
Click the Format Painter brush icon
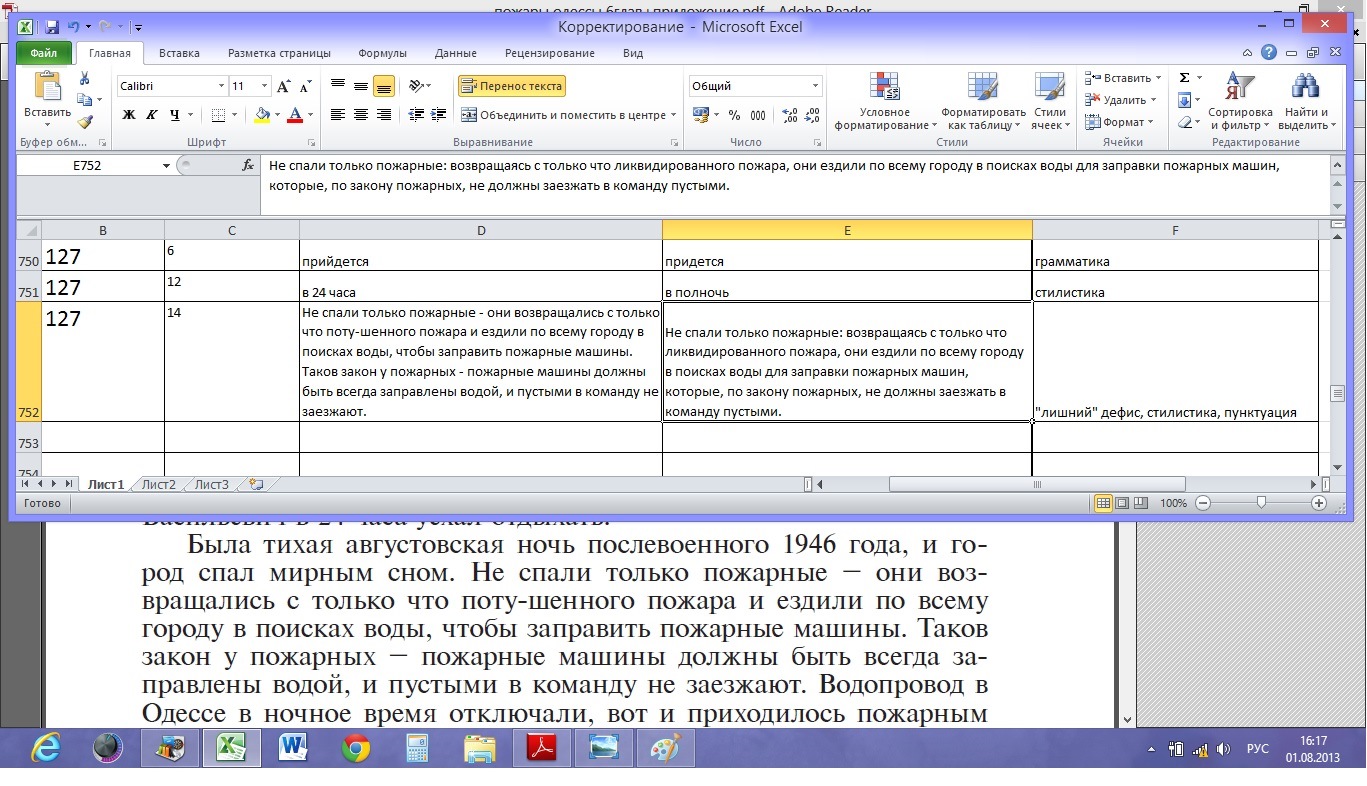click(85, 122)
